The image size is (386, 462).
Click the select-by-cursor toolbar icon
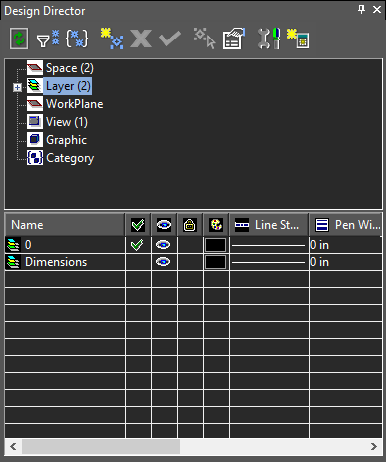click(205, 39)
